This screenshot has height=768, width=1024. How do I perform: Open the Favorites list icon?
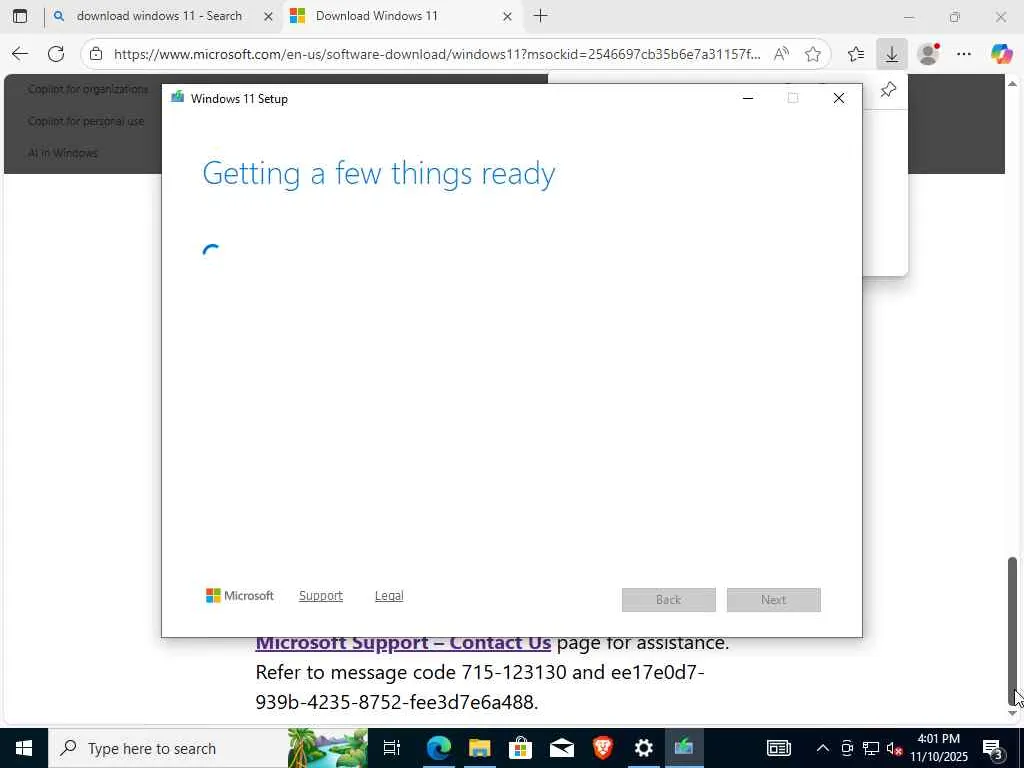(856, 54)
